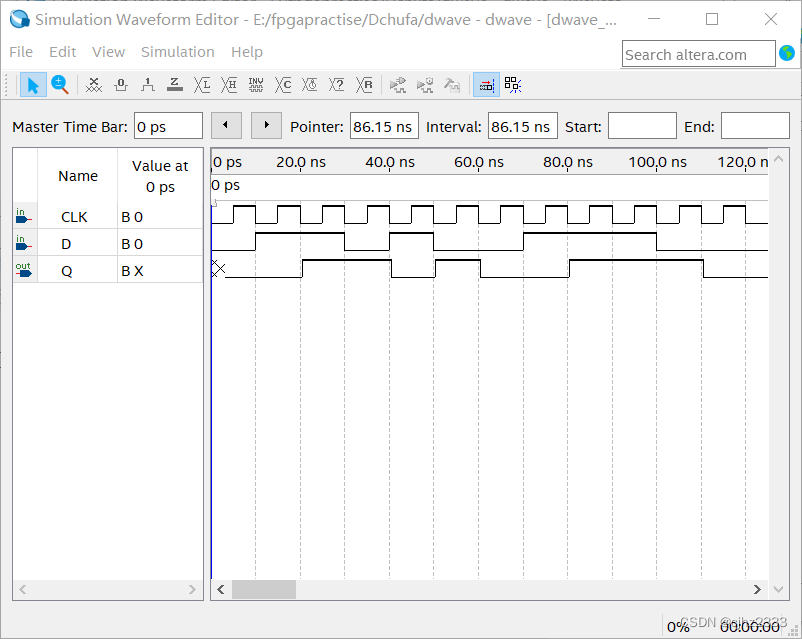802x639 pixels.
Task: Move time bar to next transition
Action: click(266, 125)
